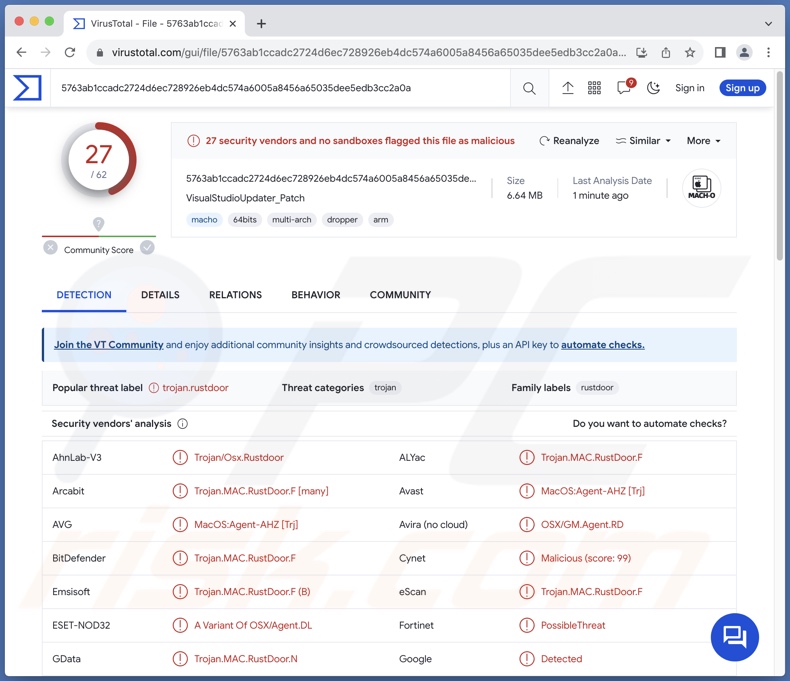
Task: Open the COMMUNITY tab
Action: click(401, 295)
